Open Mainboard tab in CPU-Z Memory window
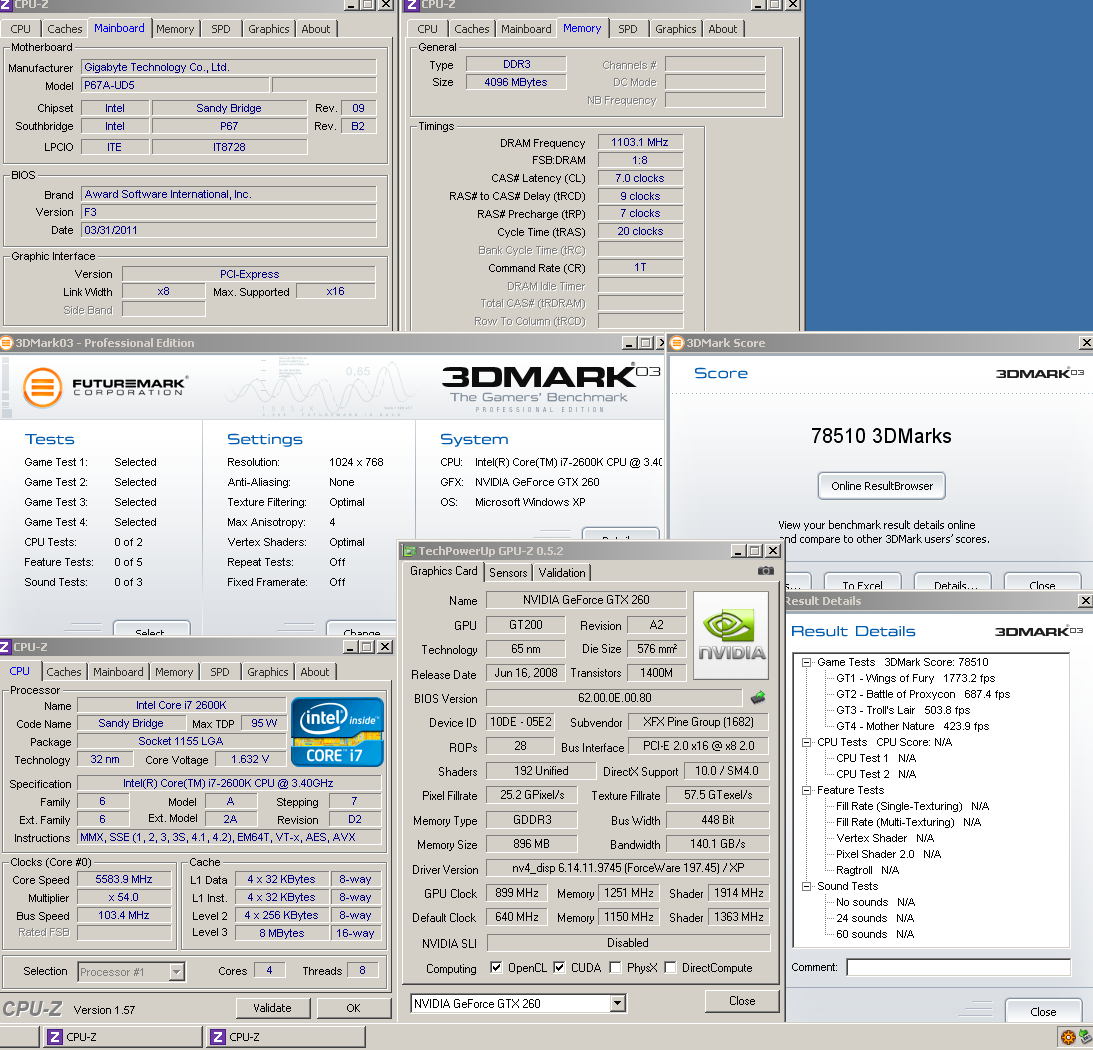1093x1050 pixels. tap(526, 29)
